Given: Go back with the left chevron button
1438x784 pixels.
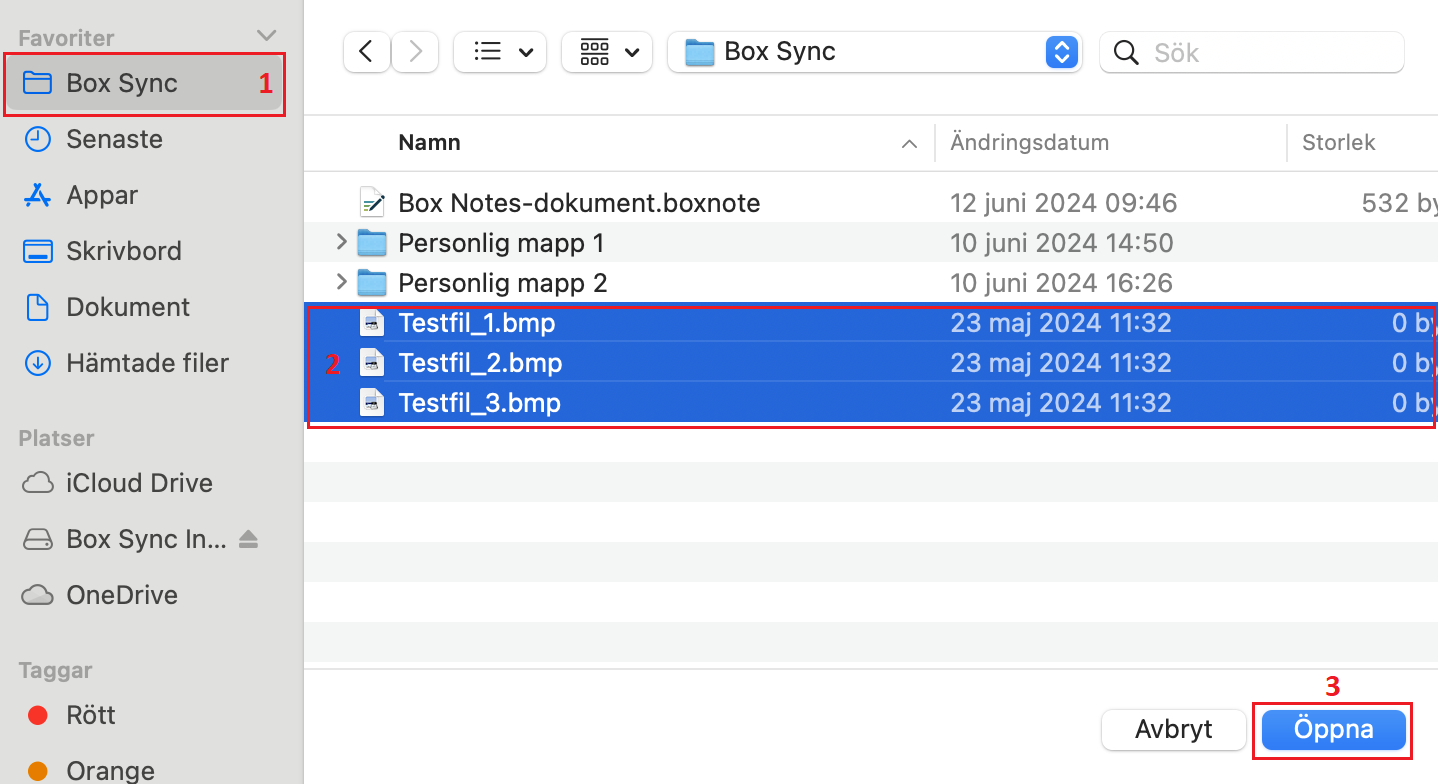Looking at the screenshot, I should (366, 52).
